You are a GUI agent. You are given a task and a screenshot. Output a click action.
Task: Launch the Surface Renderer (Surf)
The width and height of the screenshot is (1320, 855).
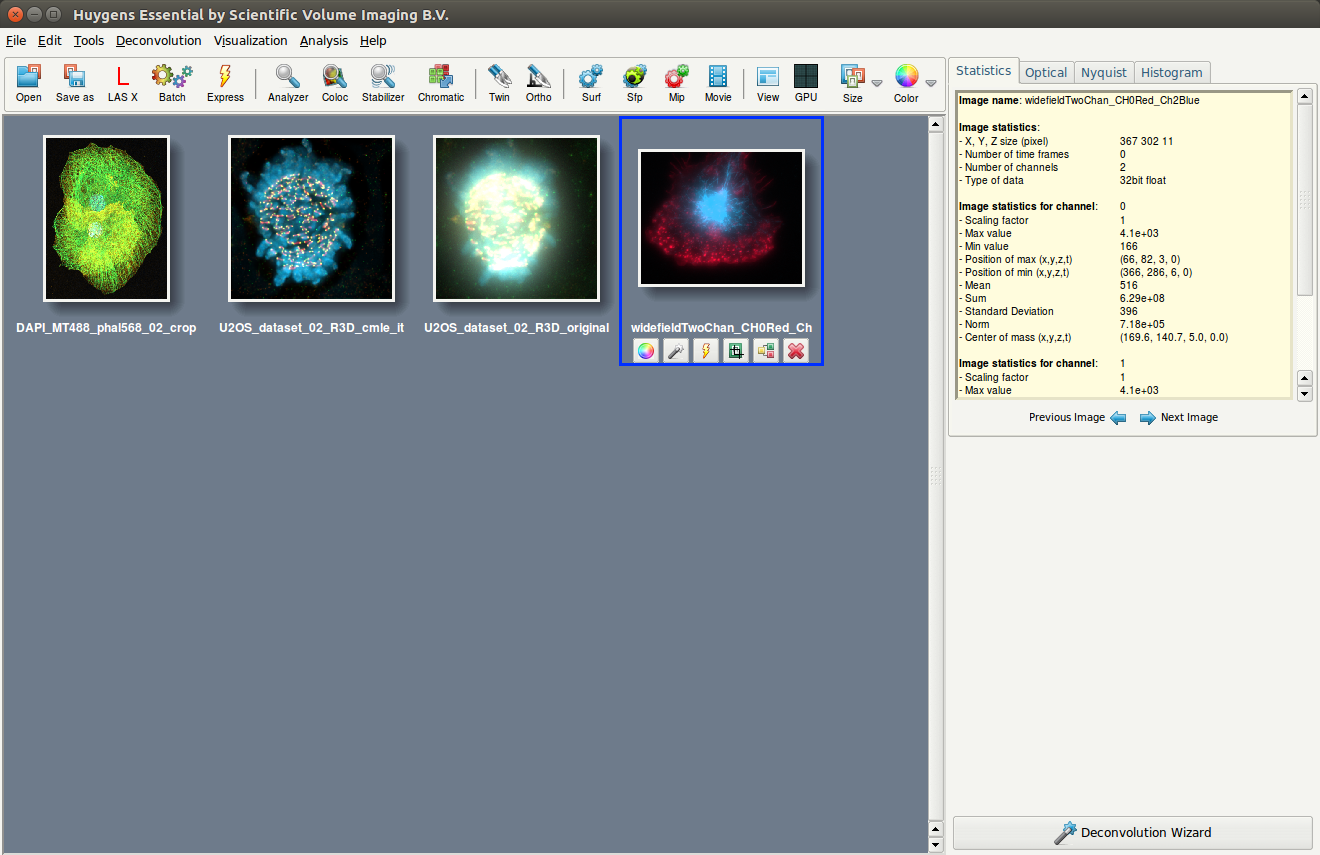point(591,83)
